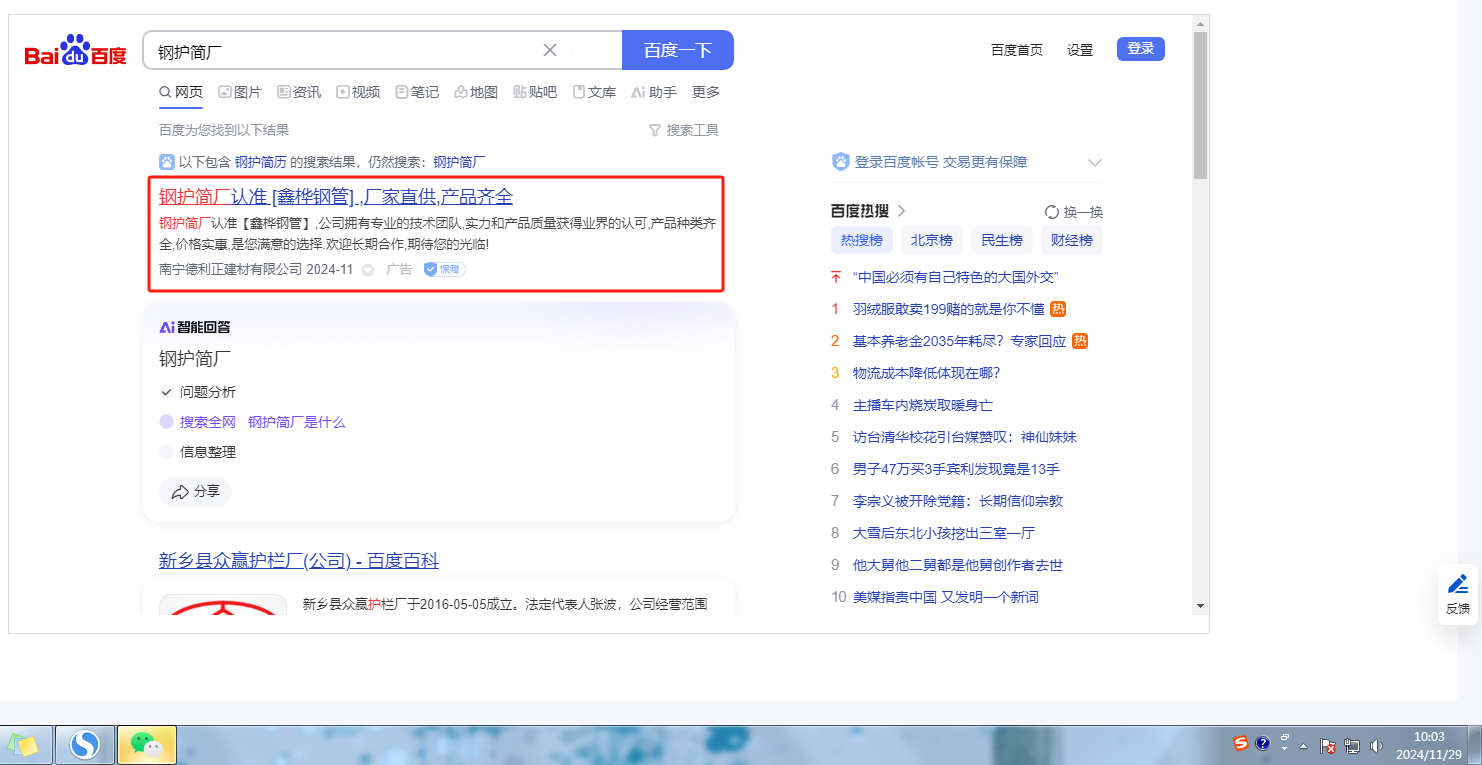Click the 保障 shield badge on ad

click(x=444, y=269)
